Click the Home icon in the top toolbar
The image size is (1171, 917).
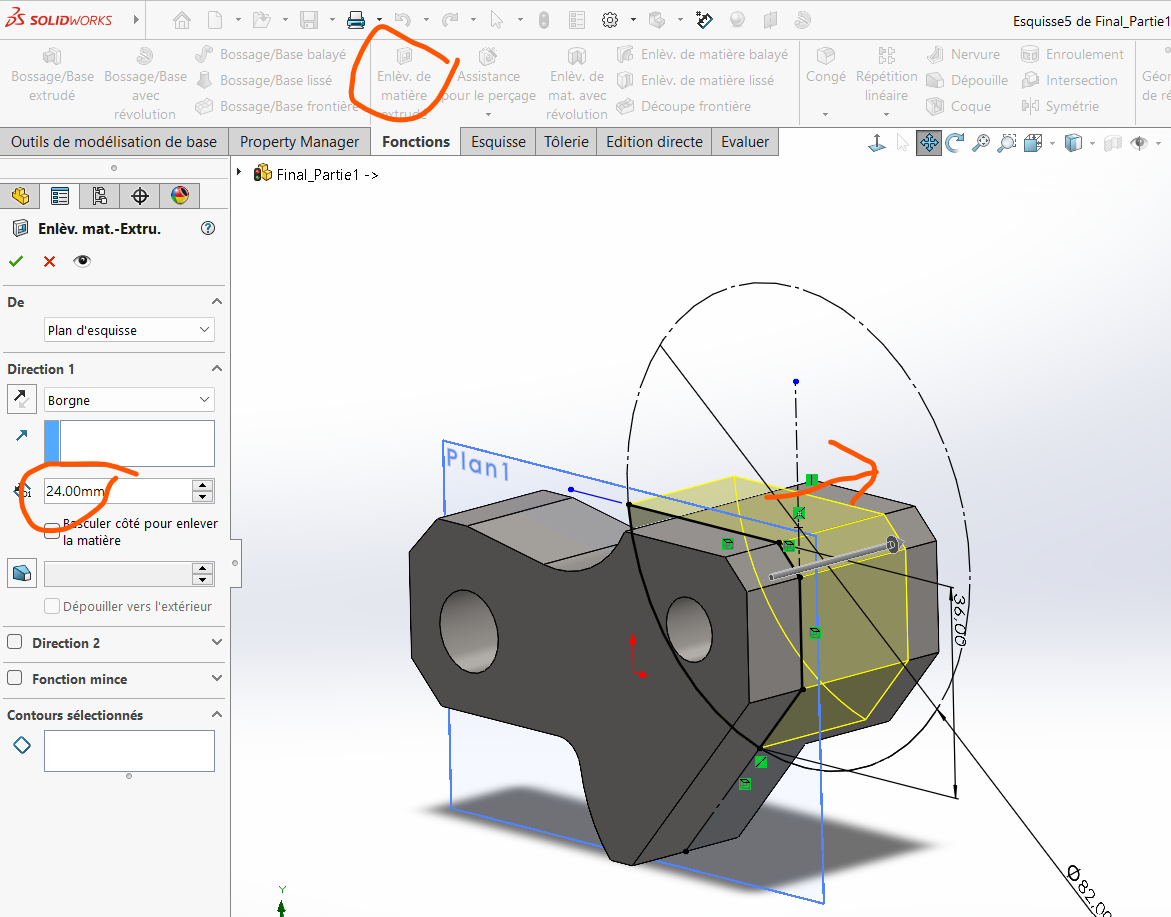tap(181, 20)
